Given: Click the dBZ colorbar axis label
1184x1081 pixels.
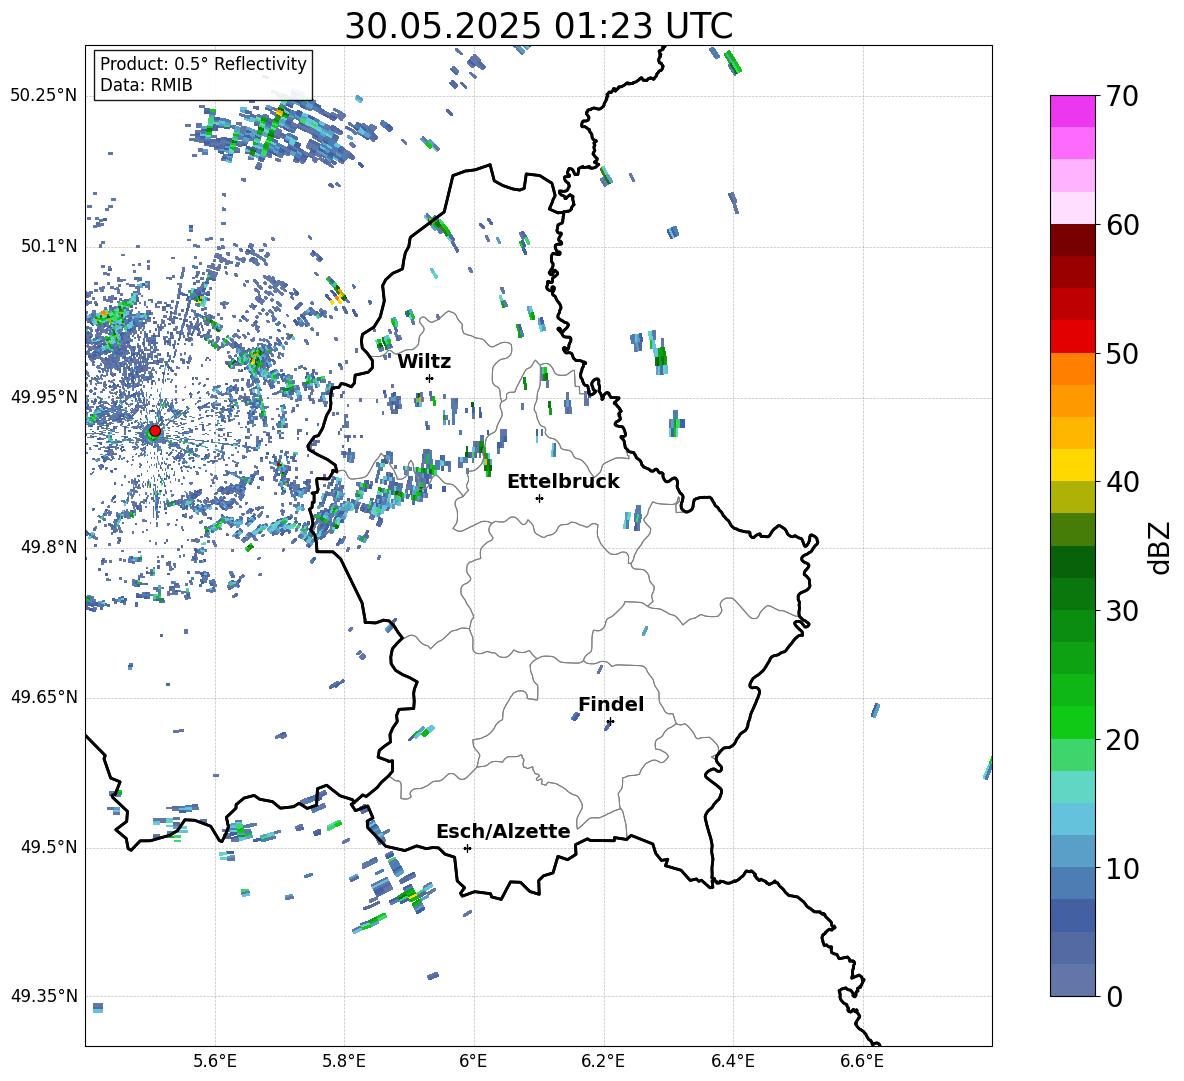Looking at the screenshot, I should [1161, 547].
